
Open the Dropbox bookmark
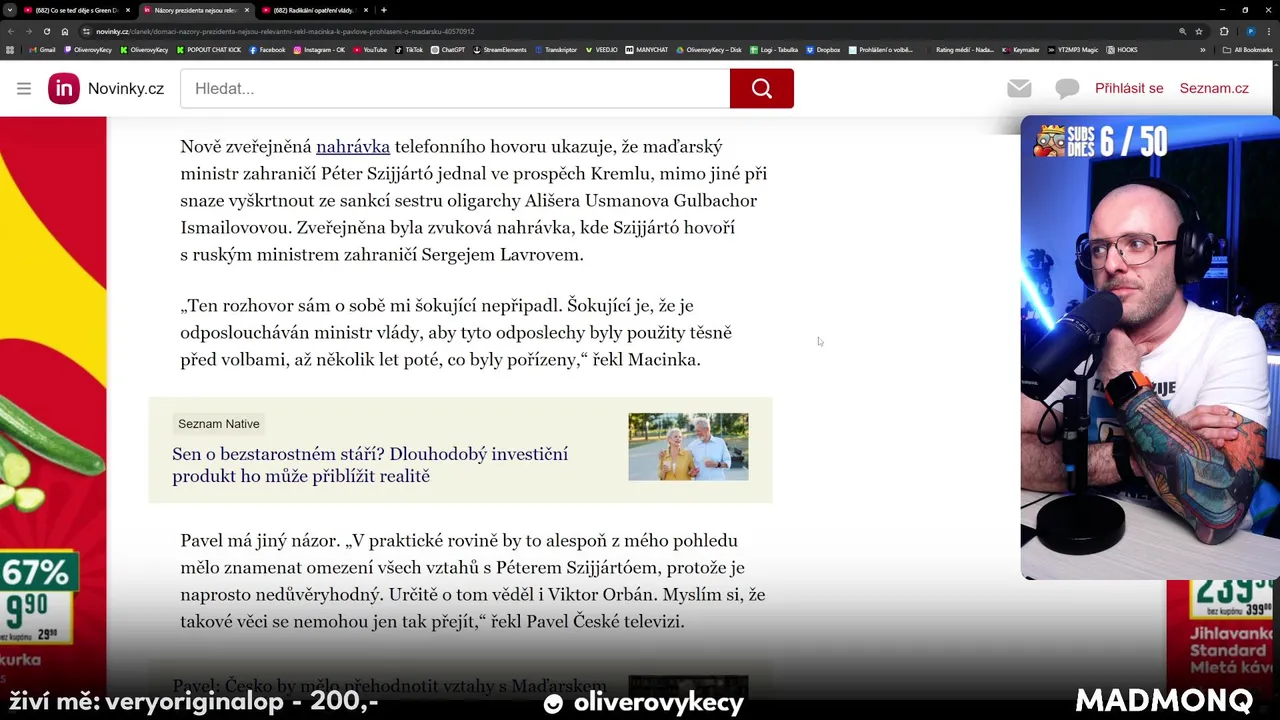point(823,50)
